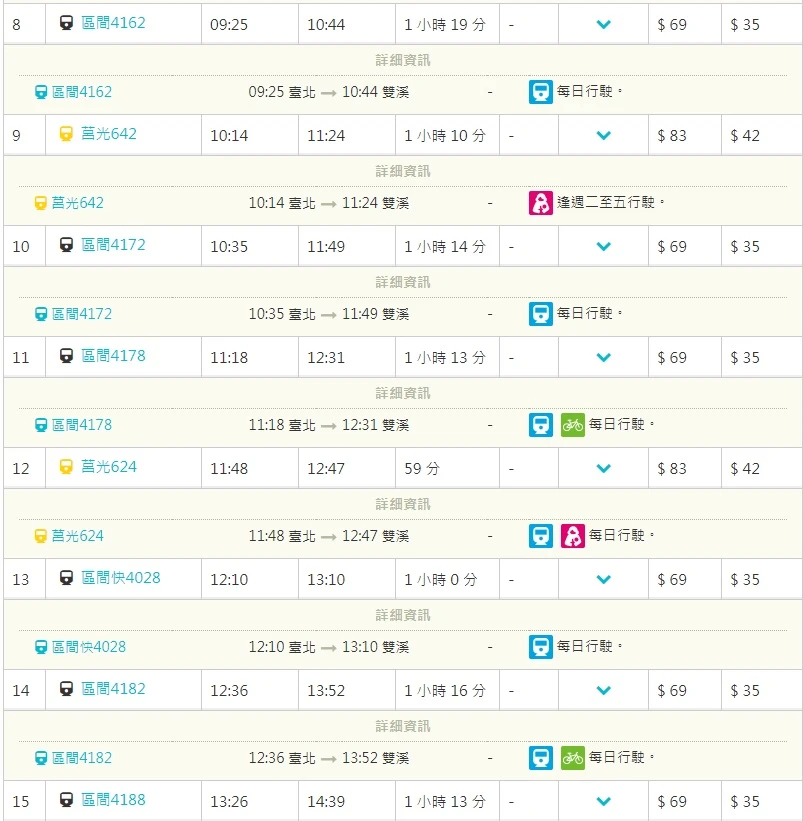Click the black train icon beside 區間4188
This screenshot has height=821, width=803.
click(x=66, y=800)
